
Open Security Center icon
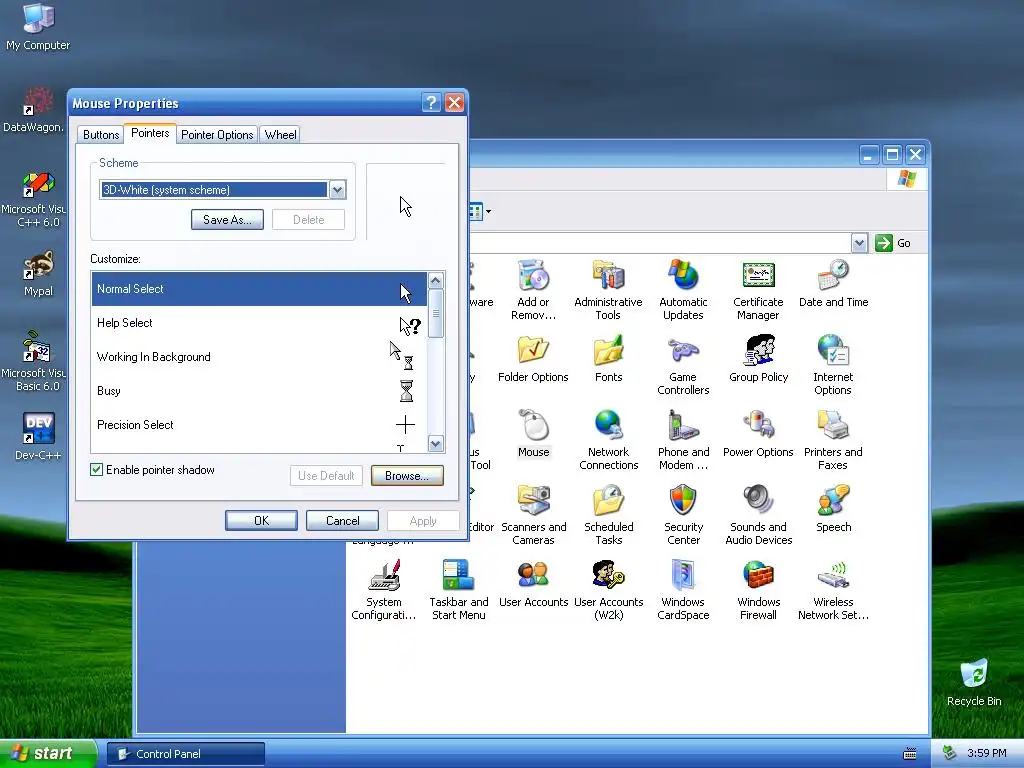tap(683, 515)
